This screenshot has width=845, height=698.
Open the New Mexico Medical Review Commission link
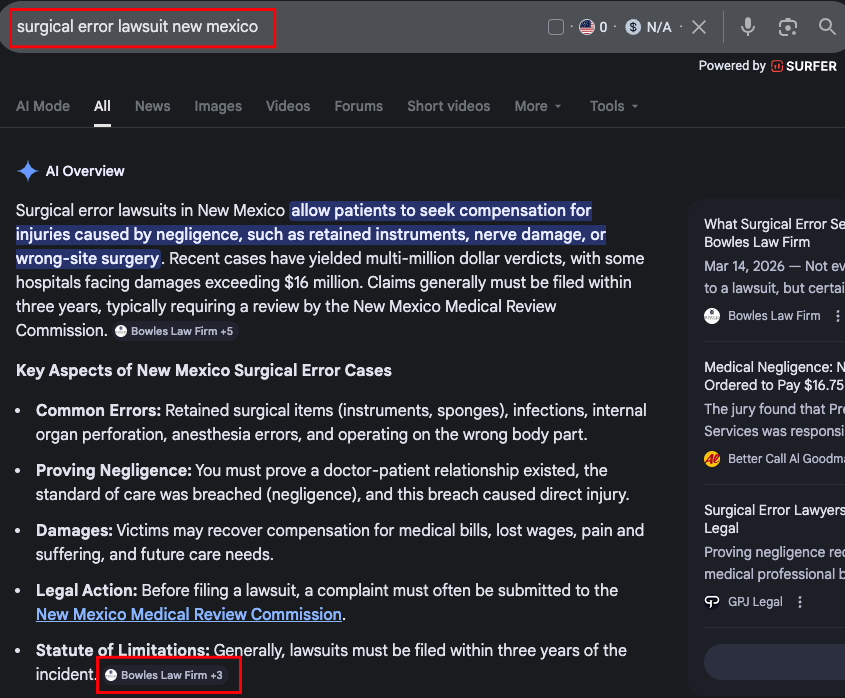click(188, 614)
